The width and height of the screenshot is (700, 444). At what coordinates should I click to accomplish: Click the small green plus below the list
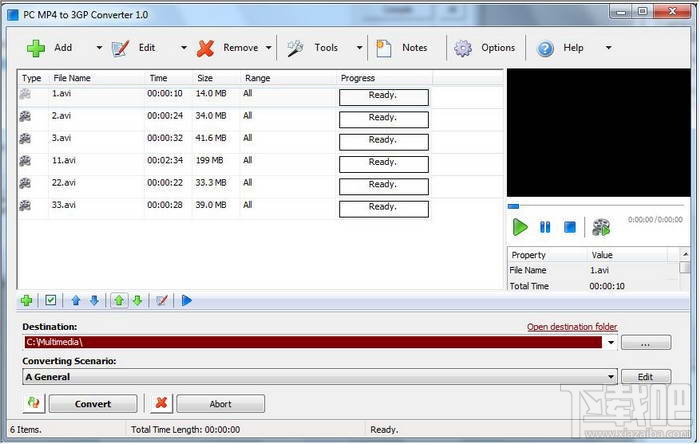(x=27, y=300)
